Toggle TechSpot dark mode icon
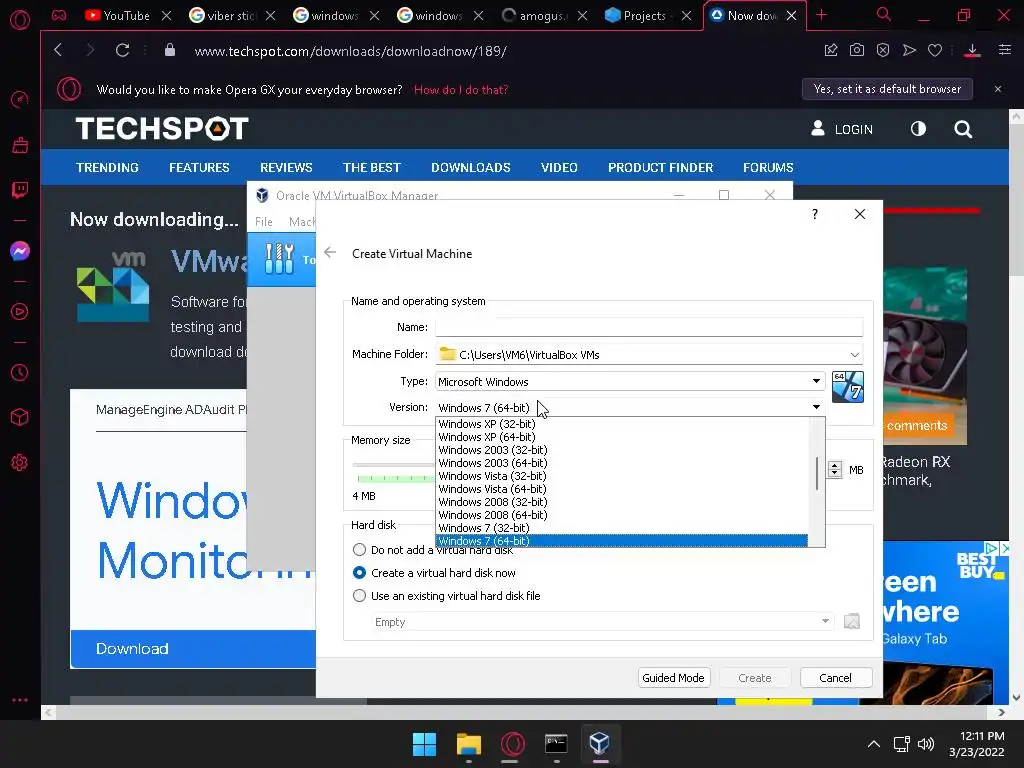The width and height of the screenshot is (1024, 768). click(918, 129)
